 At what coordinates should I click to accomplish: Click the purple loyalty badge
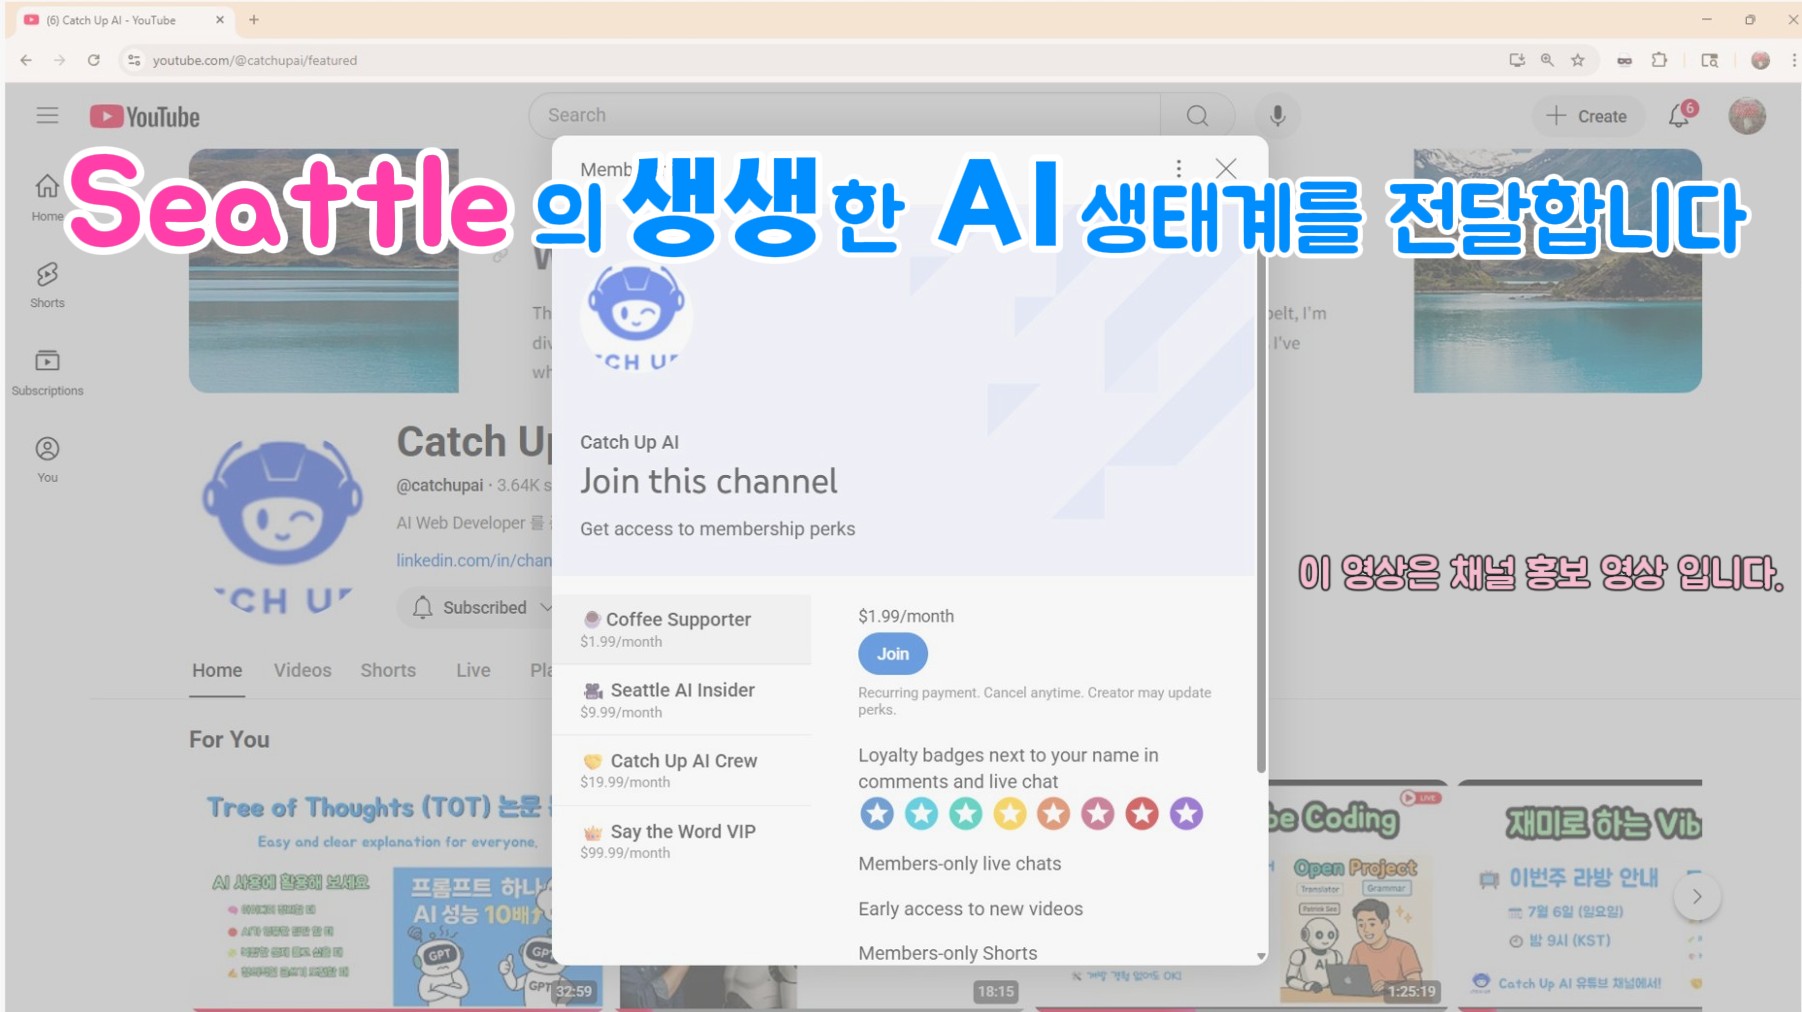click(1186, 814)
